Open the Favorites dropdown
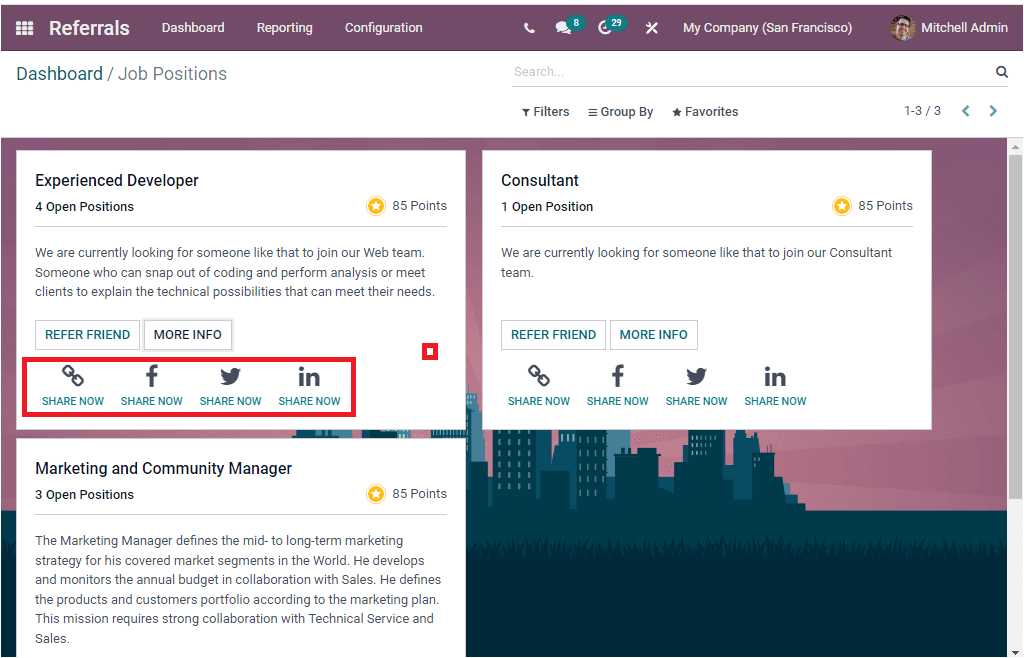1024x658 pixels. pos(704,111)
